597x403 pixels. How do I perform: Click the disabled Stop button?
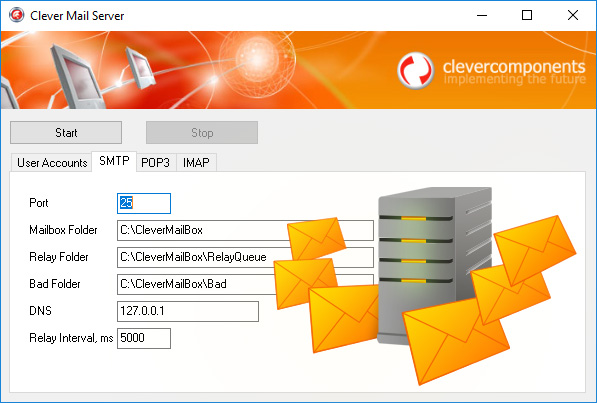[x=202, y=133]
